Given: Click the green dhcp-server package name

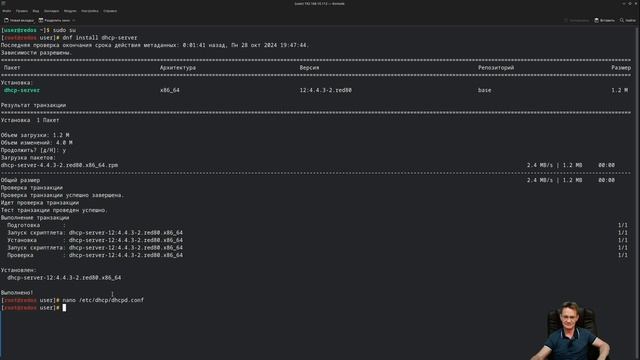Looking at the screenshot, I should click(22, 90).
